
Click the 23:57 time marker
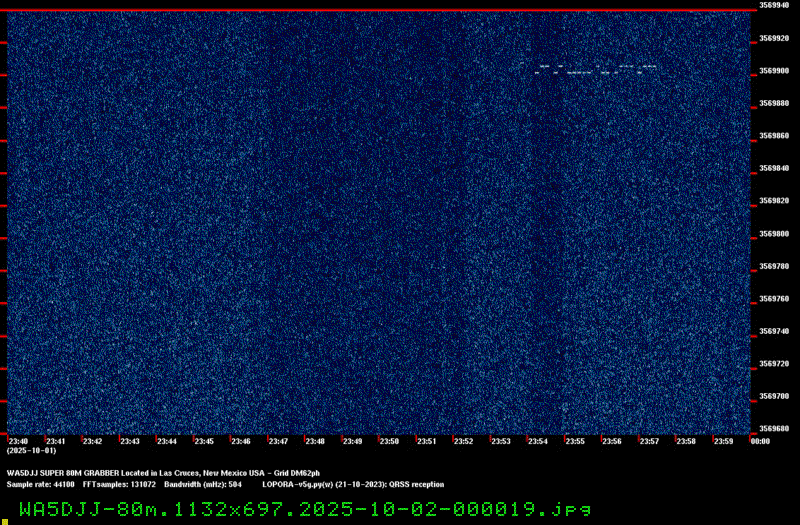pyautogui.click(x=649, y=441)
